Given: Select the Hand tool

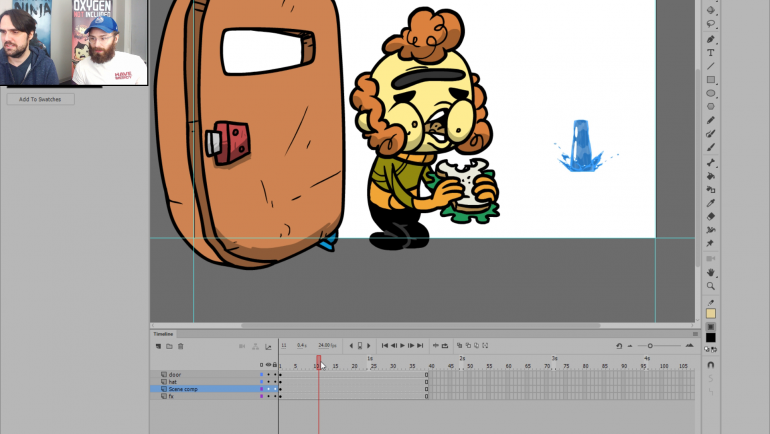Looking at the screenshot, I should (x=711, y=272).
